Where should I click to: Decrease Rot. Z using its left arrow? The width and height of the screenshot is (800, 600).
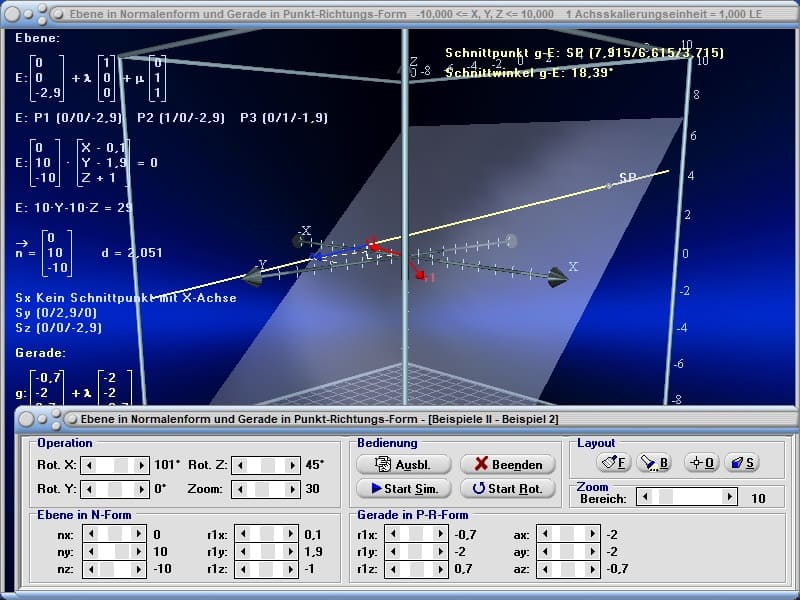237,465
